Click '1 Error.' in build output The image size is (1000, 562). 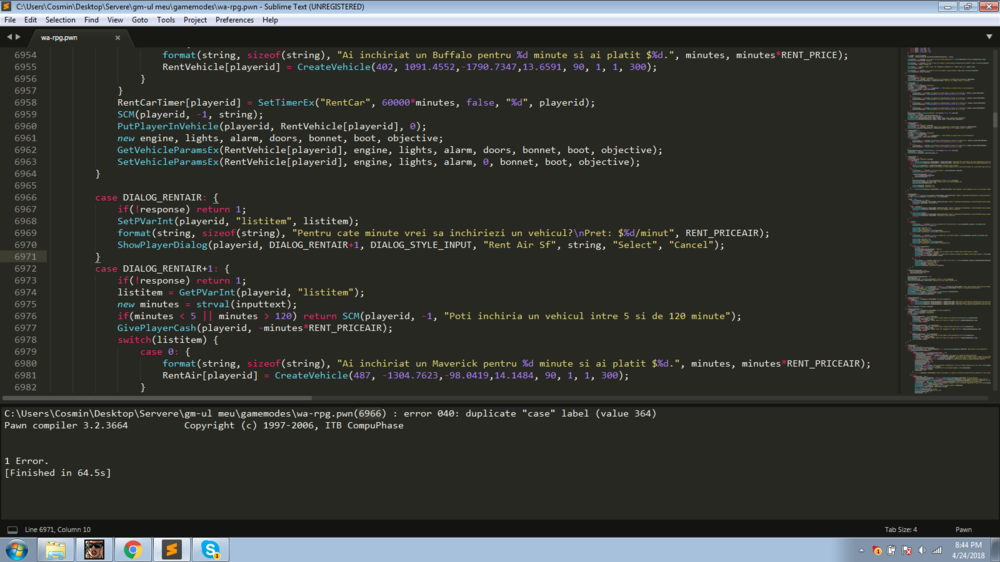tap(26, 461)
